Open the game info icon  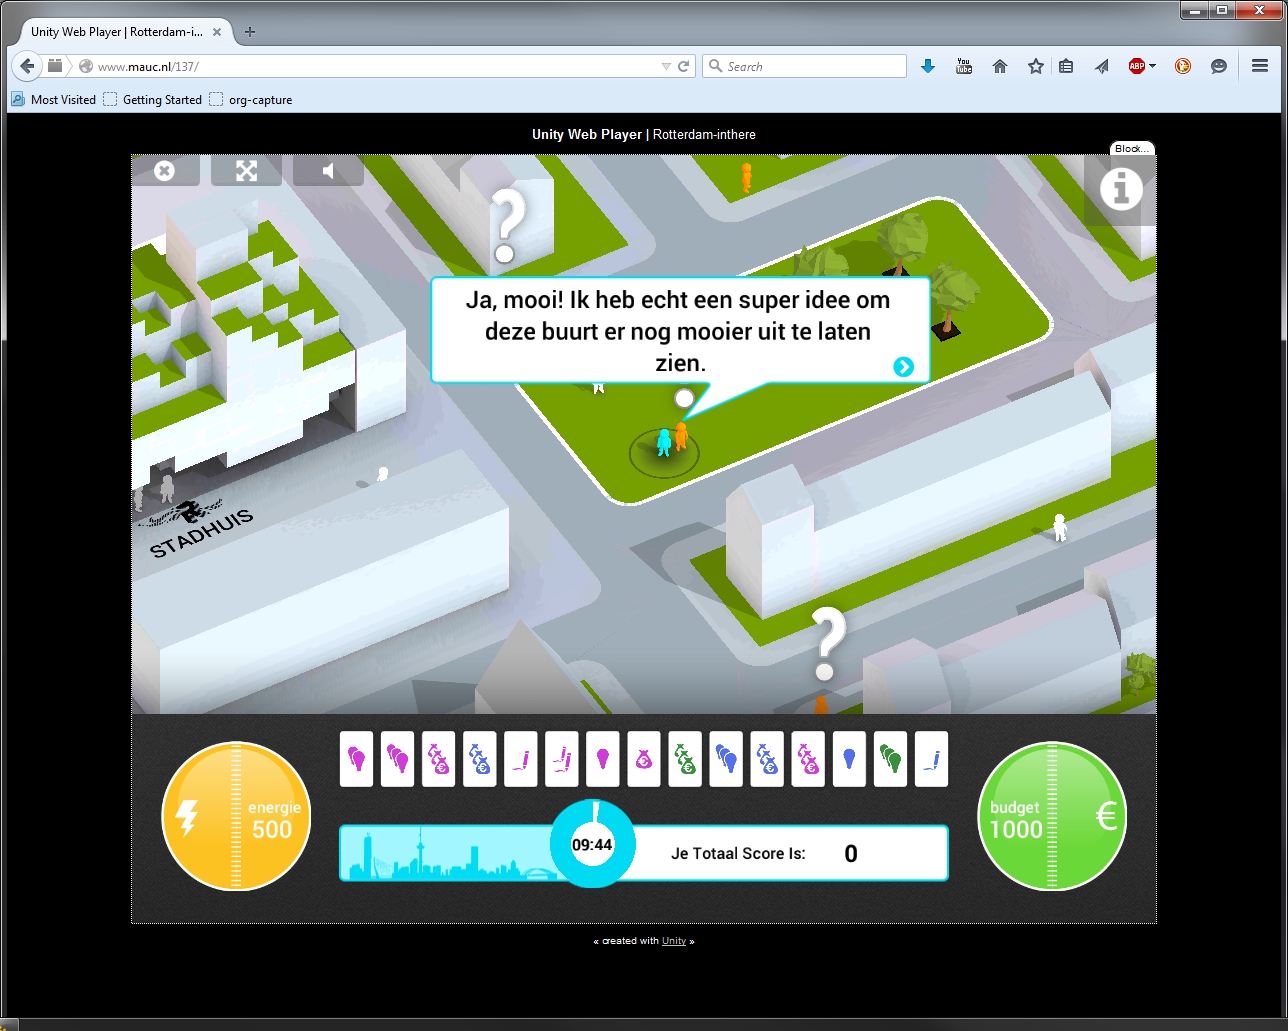click(1120, 189)
